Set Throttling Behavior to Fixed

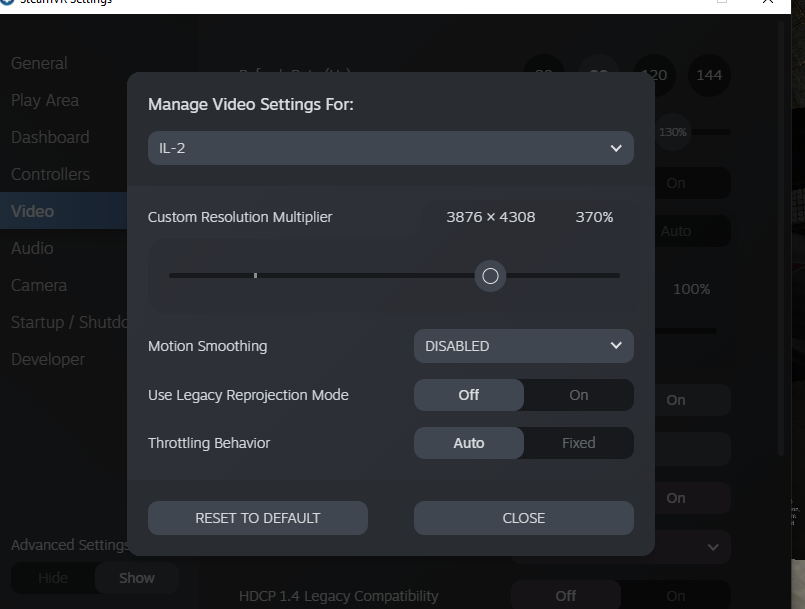578,443
